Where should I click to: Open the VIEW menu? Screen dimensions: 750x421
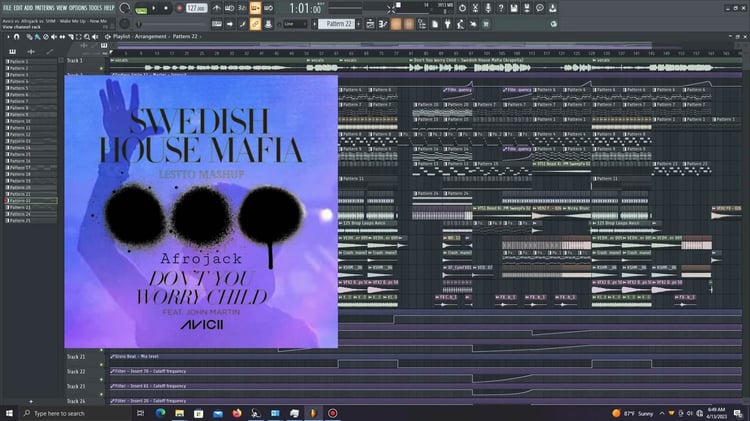[x=62, y=8]
